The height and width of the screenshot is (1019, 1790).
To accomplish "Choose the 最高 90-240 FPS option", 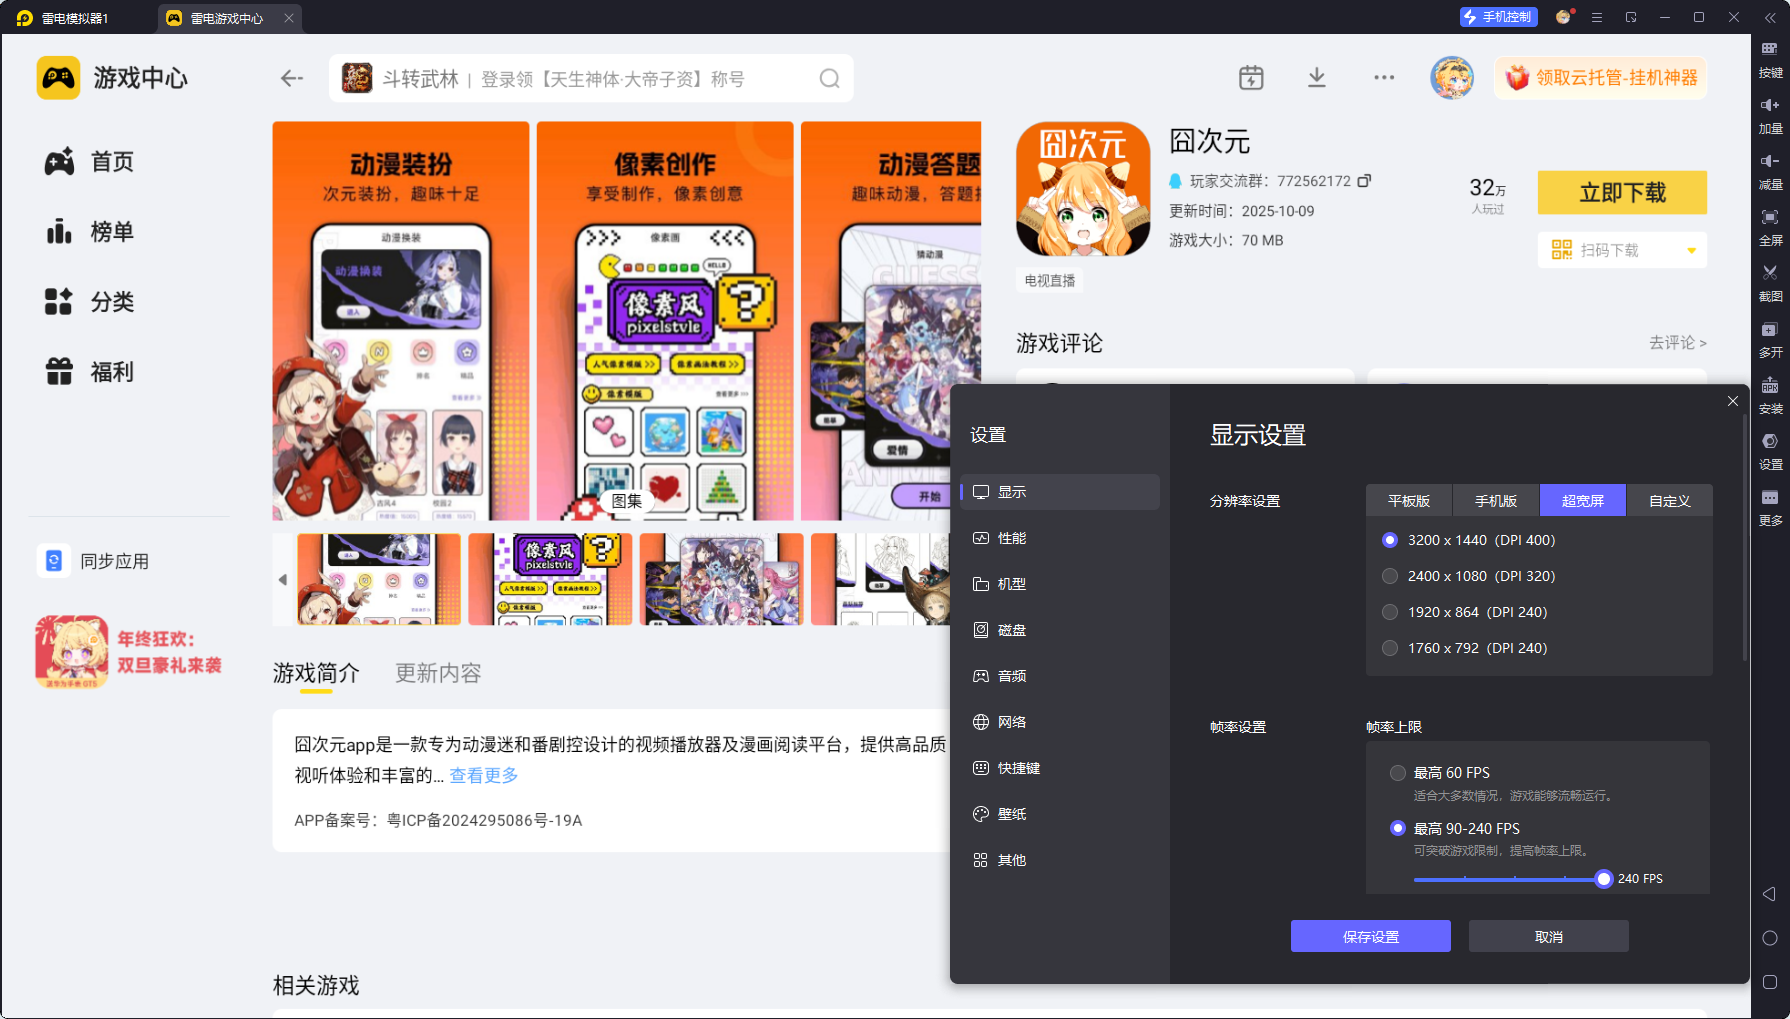I will (x=1455, y=828).
